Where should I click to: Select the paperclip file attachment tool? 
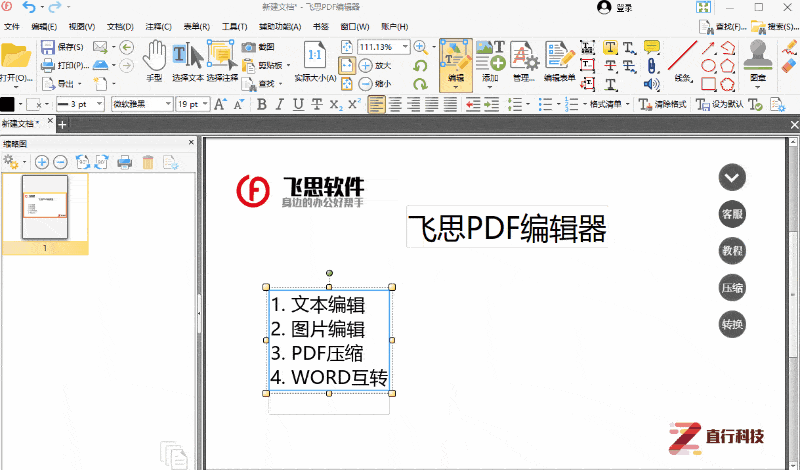[x=652, y=66]
